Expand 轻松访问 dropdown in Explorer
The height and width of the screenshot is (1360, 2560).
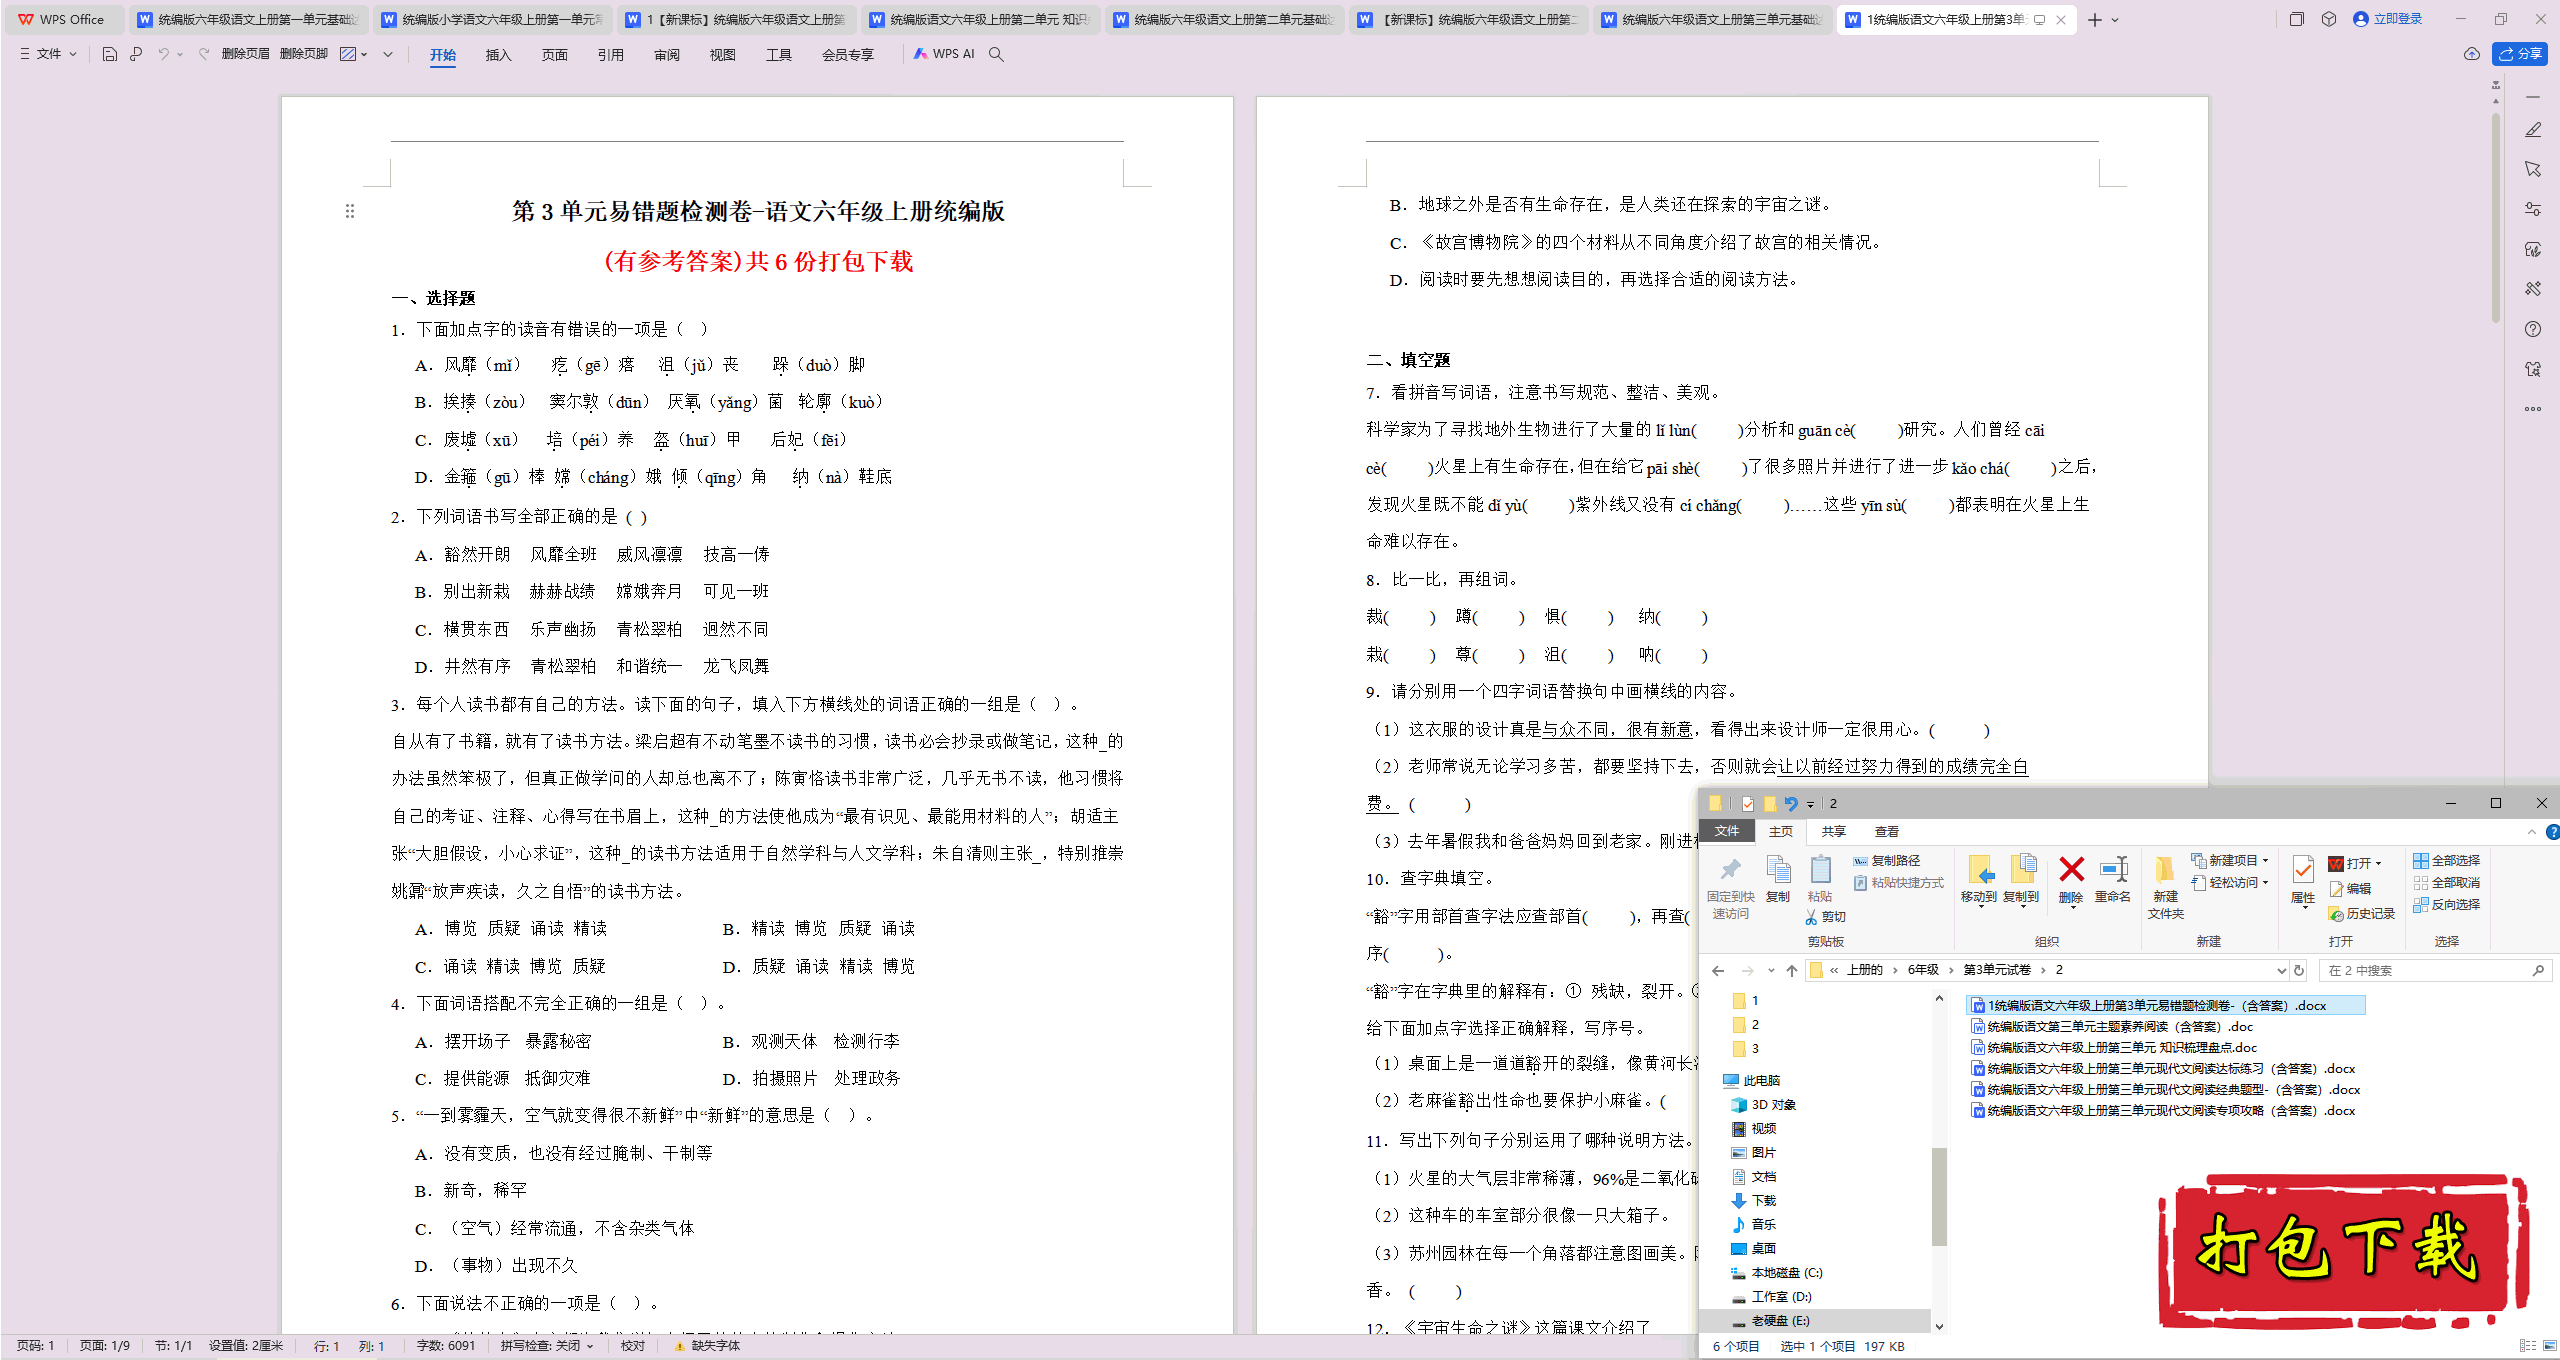point(2265,883)
